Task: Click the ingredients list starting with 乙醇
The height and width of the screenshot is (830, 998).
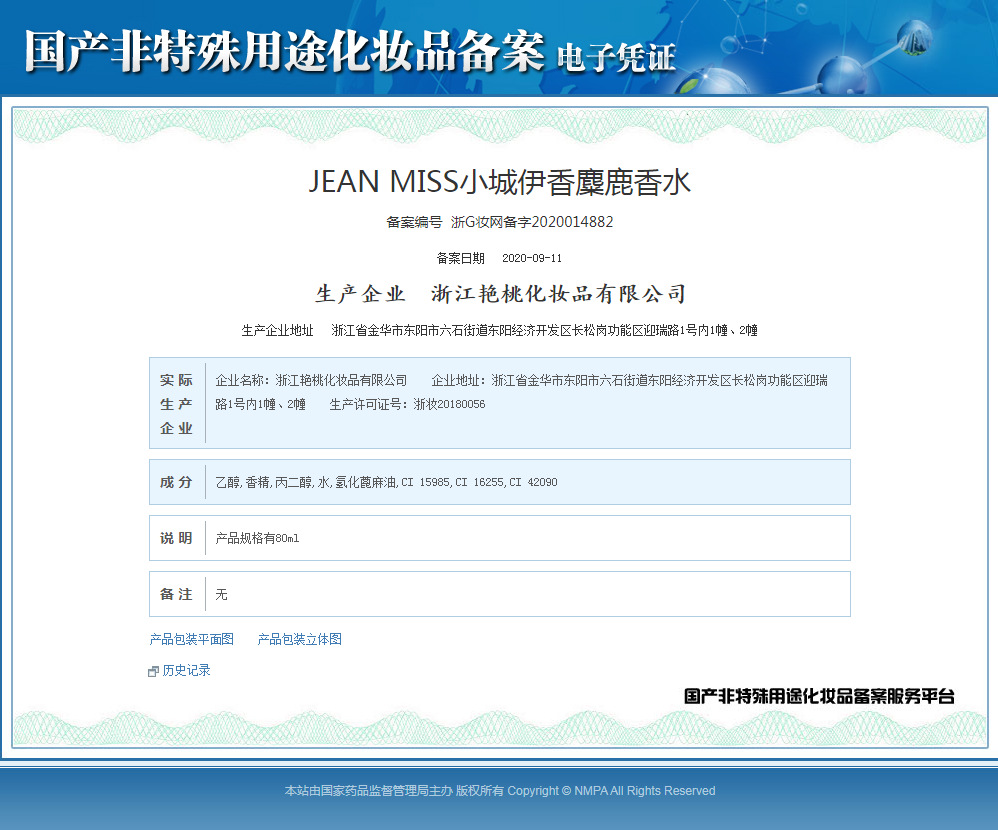Action: point(386,482)
